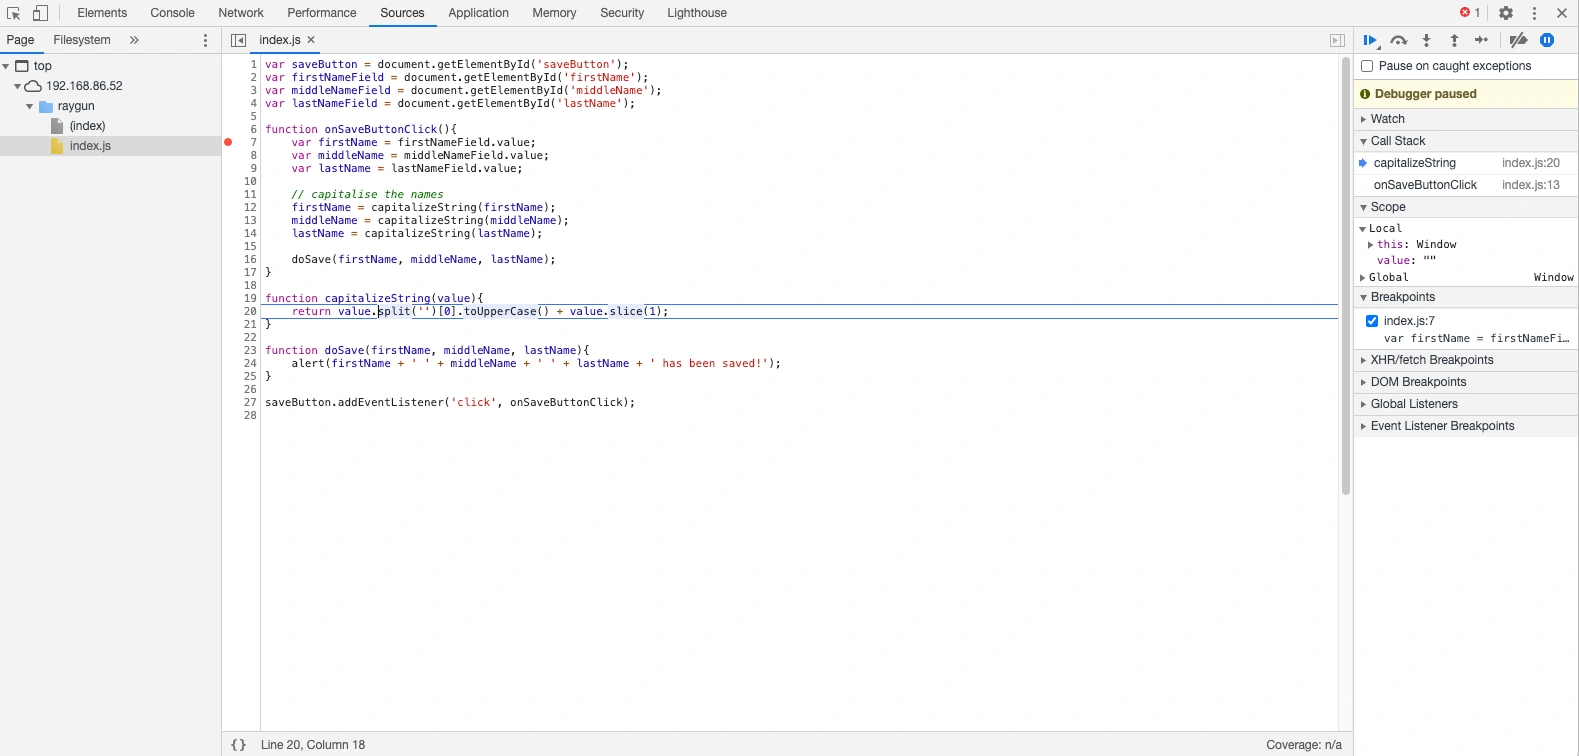Open the (index) file
The image size is (1579, 756).
(x=87, y=126)
